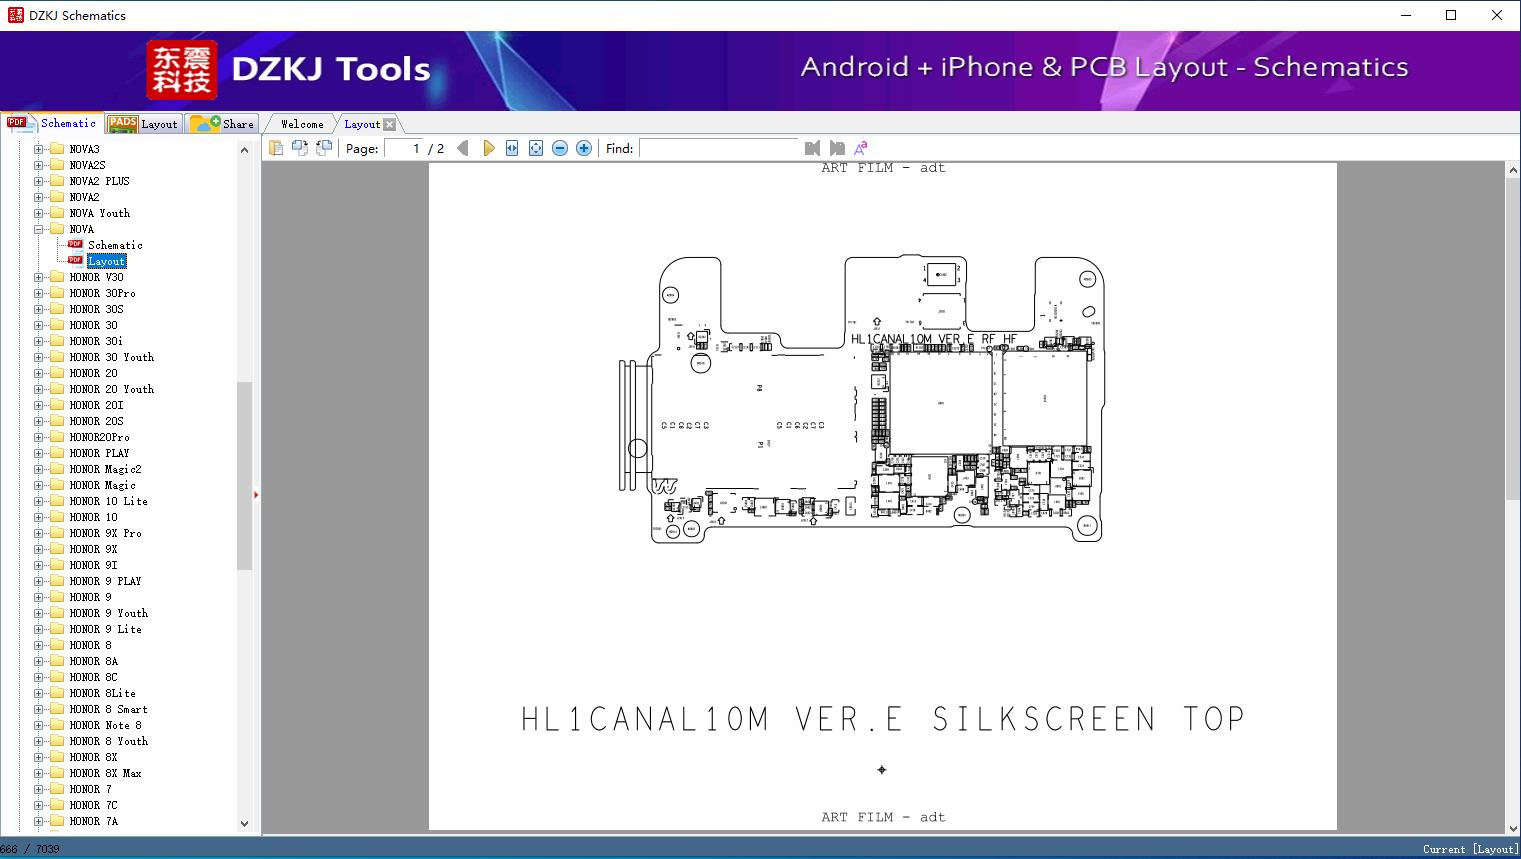This screenshot has width=1521, height=859.
Task: Expand the NOVA2S tree node
Action: (39, 165)
